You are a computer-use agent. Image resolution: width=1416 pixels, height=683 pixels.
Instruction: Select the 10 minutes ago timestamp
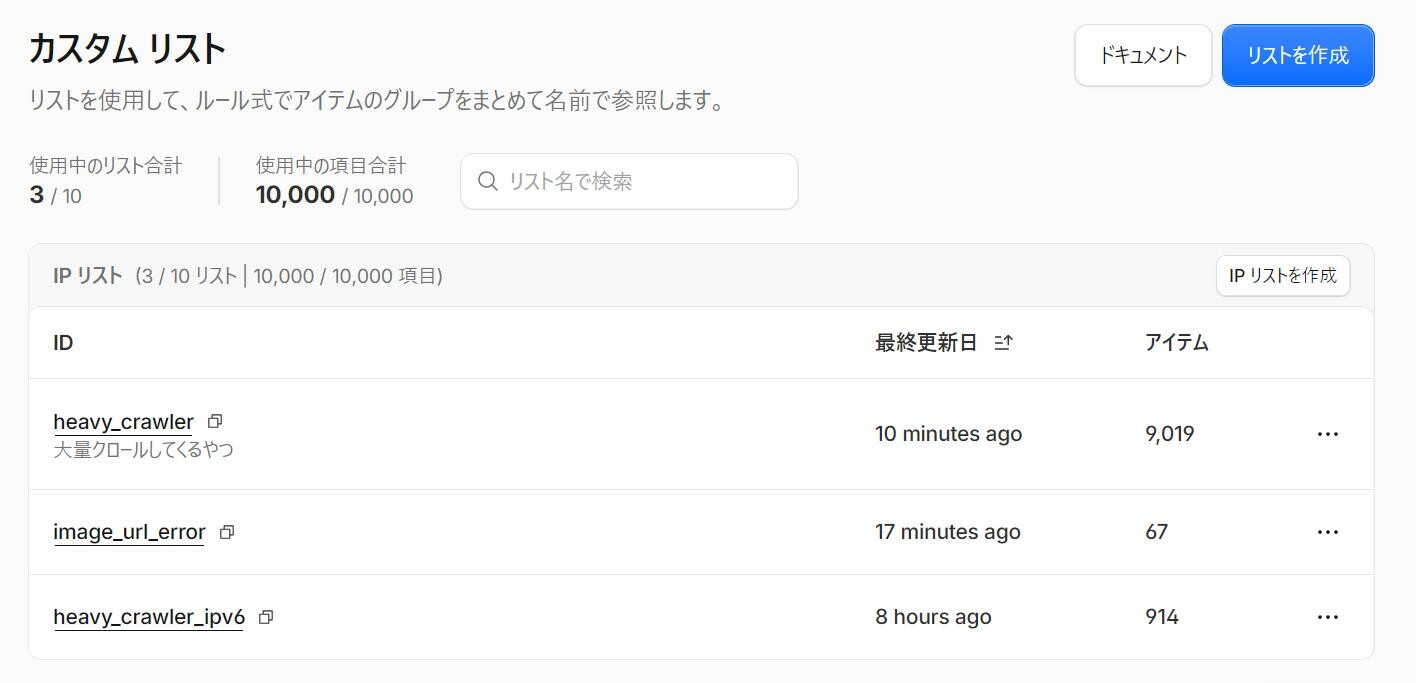pyautogui.click(x=949, y=434)
